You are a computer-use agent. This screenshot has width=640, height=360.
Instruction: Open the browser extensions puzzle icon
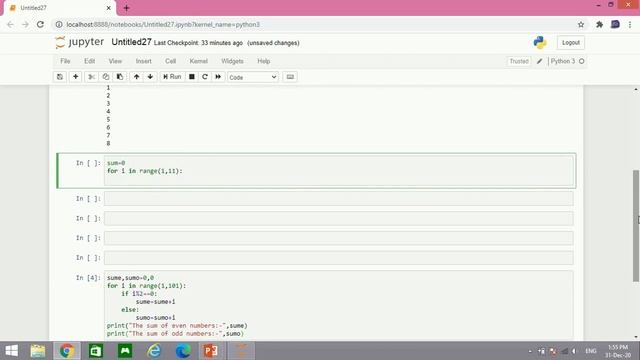[599, 24]
